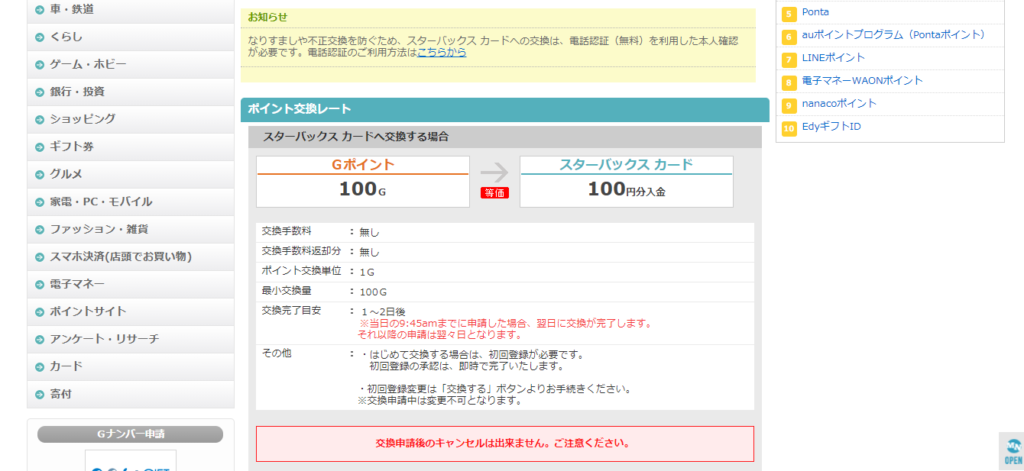The image size is (1024, 471).
Task: Click the red 交換申請後のキャンセル warning notice
Action: (505, 444)
